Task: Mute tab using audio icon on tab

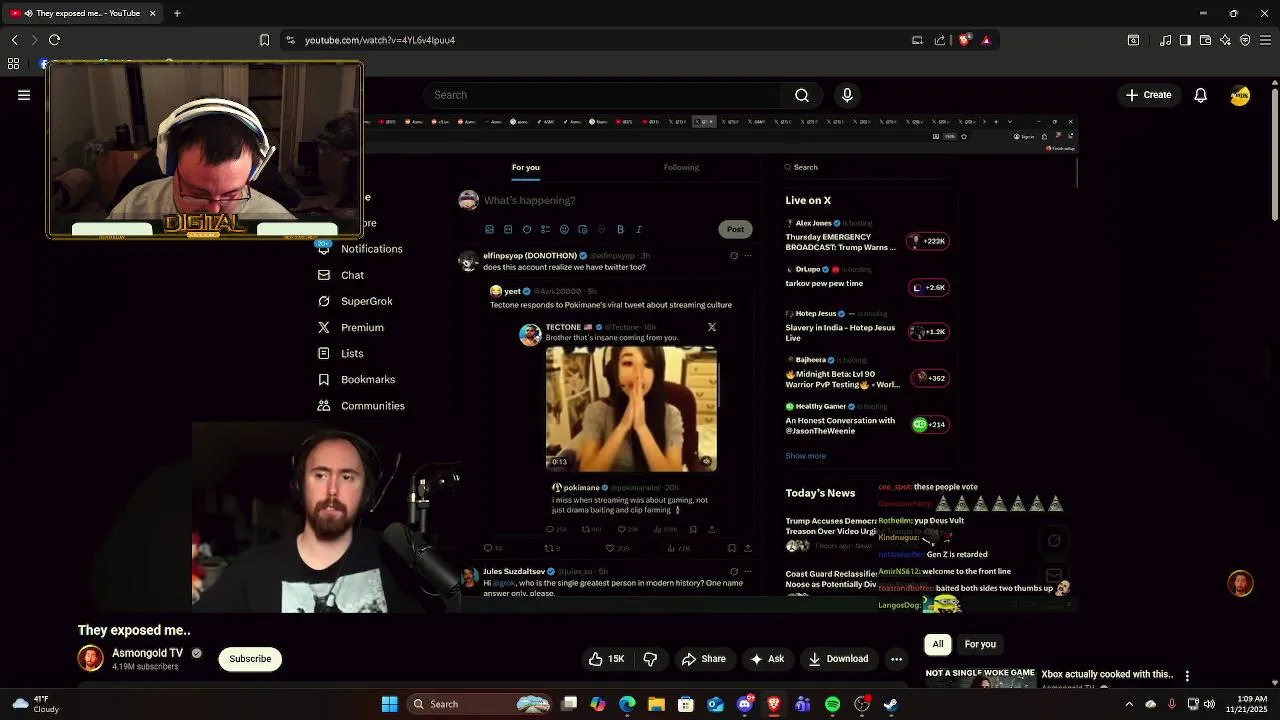Action: pos(27,13)
